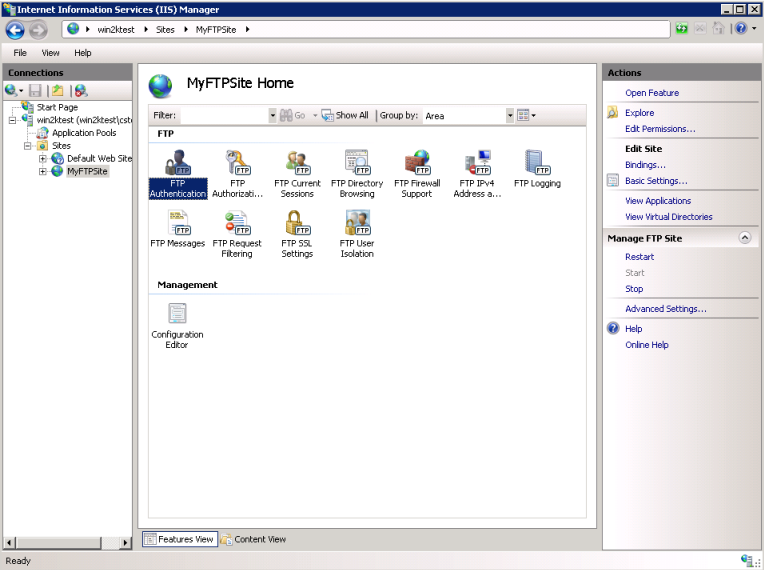Collapse the Sites tree node

[28, 146]
